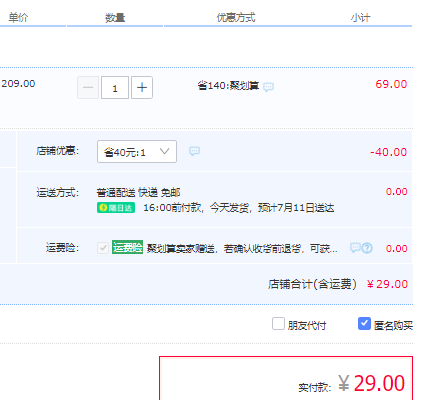Open the 省40元 store discount dropdown
This screenshot has height=400, width=421.
click(137, 152)
